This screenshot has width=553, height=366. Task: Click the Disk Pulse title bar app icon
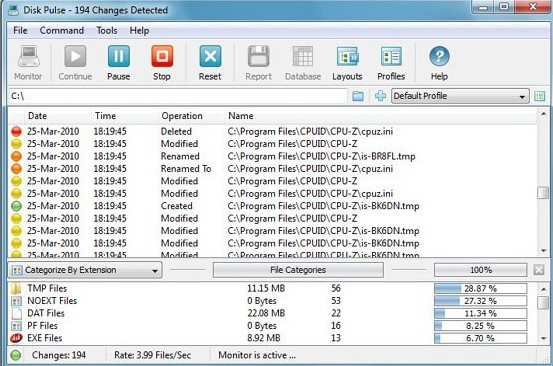[13, 10]
